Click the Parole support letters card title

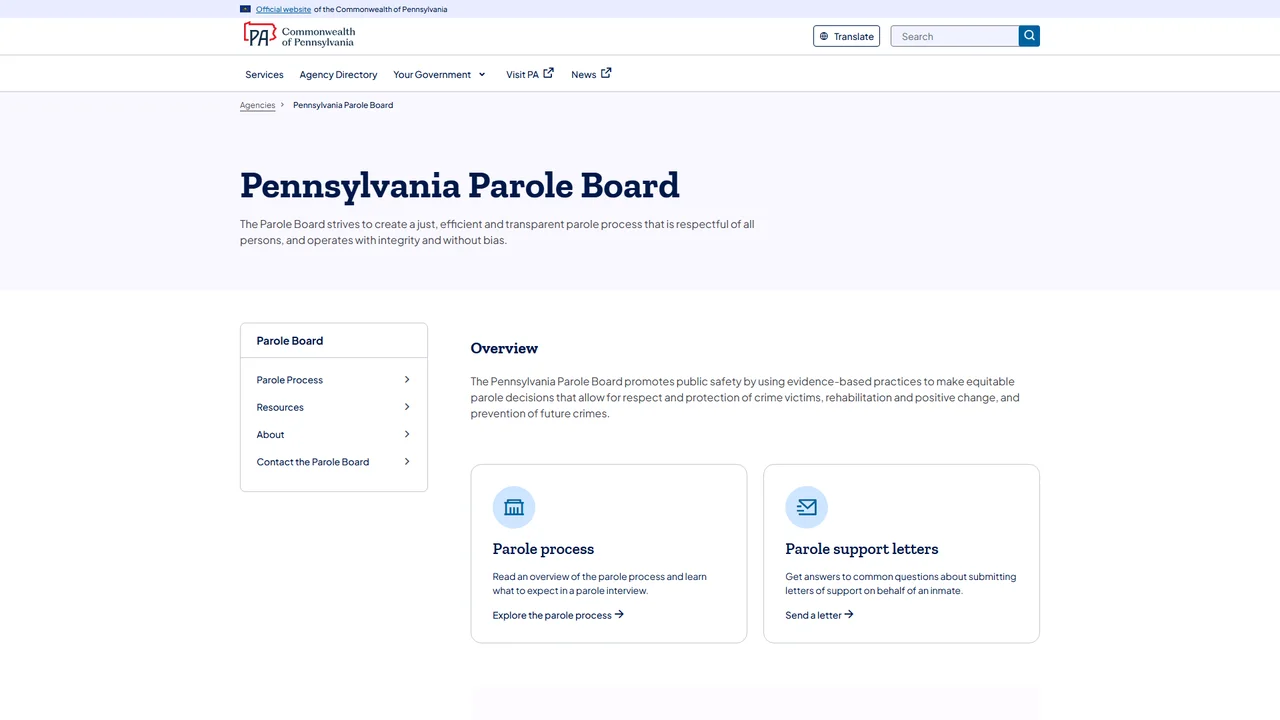click(x=861, y=549)
